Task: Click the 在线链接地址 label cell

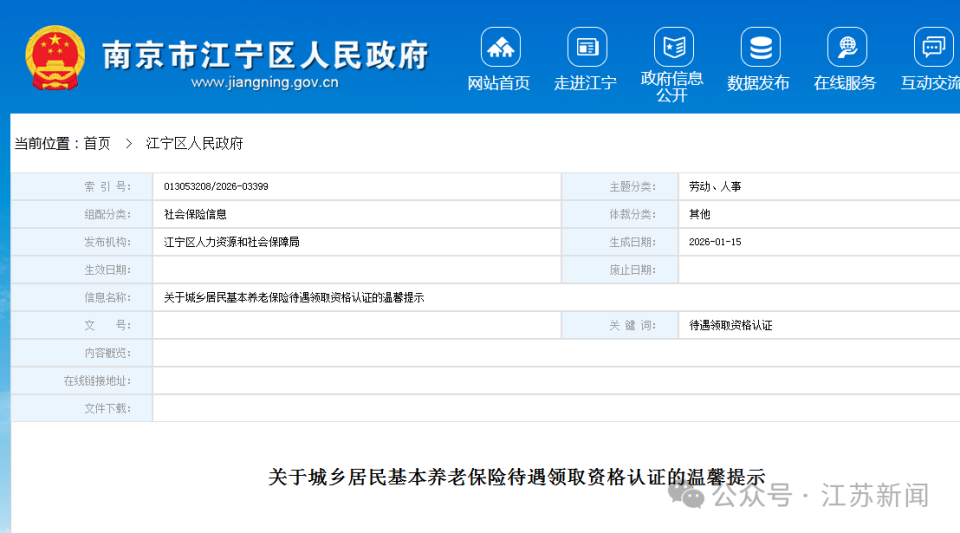Action: [x=81, y=381]
